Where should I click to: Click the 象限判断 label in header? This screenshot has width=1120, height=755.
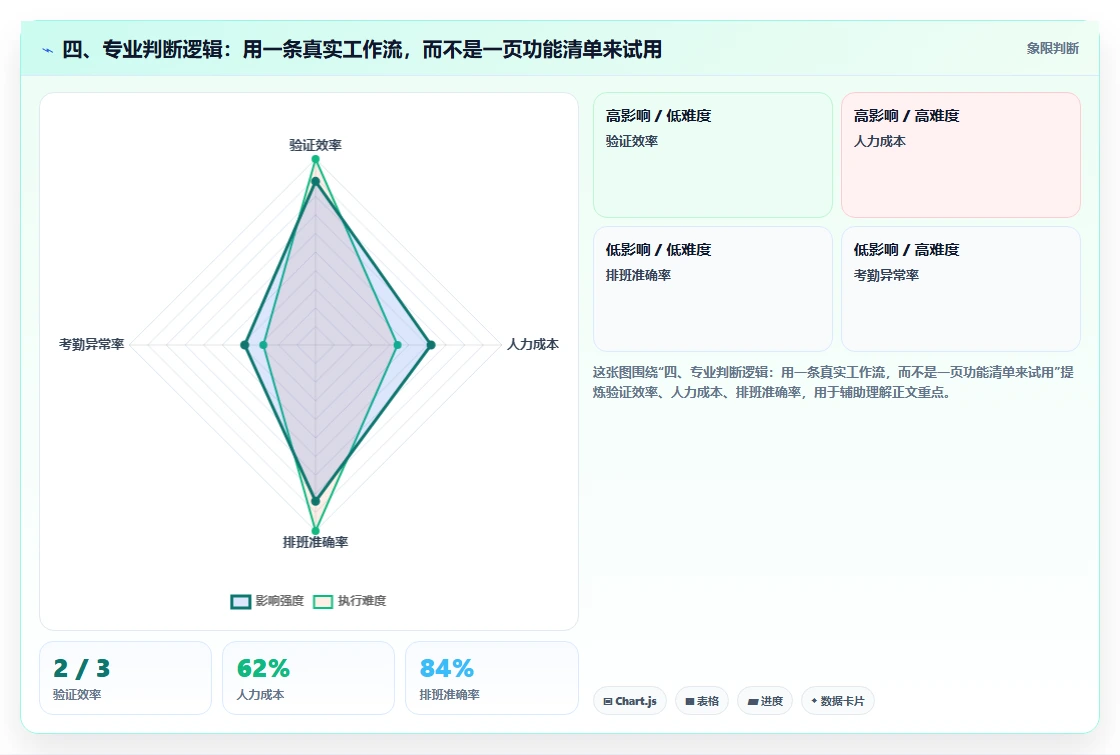(x=1052, y=49)
